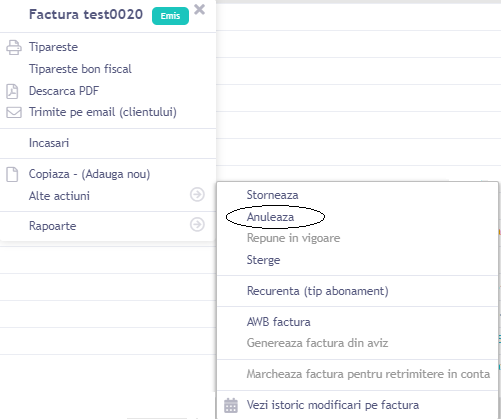Select Copiaza - (Adauga nou)
501x419 pixels.
click(x=89, y=174)
